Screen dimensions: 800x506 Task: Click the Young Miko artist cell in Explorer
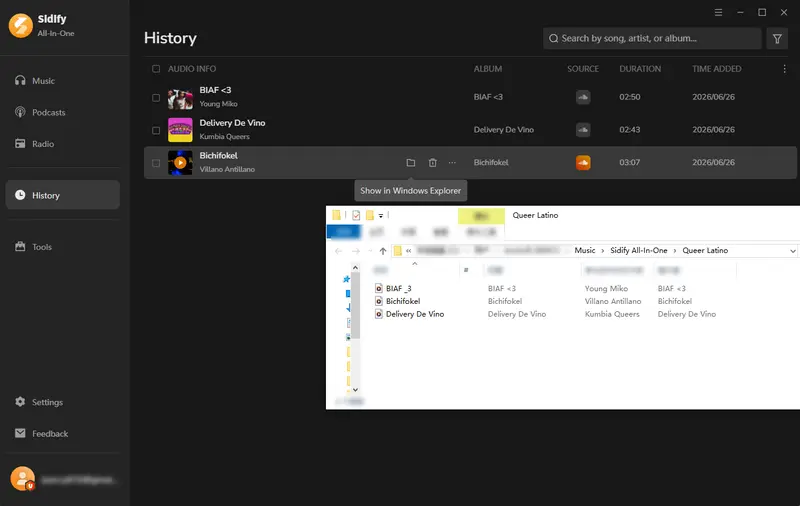606,289
